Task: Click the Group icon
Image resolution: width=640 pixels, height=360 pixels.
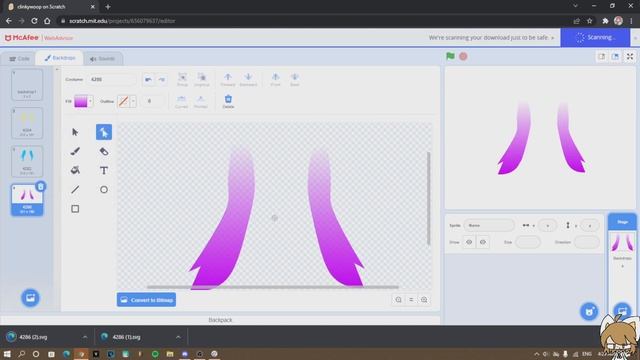Action: (182, 79)
